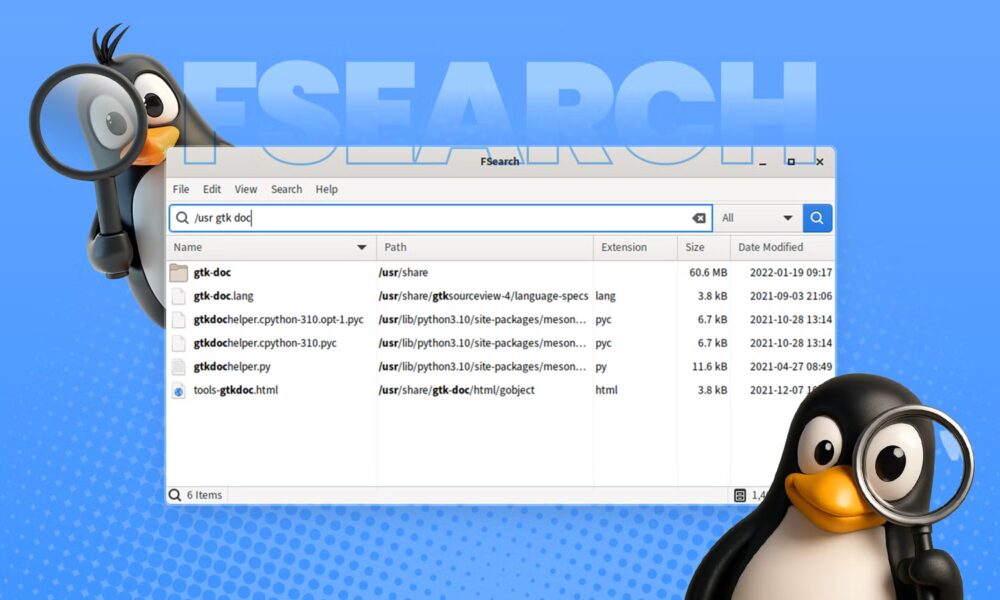Click the blue magnifier search button
Image resolution: width=1000 pixels, height=600 pixels.
(x=818, y=217)
